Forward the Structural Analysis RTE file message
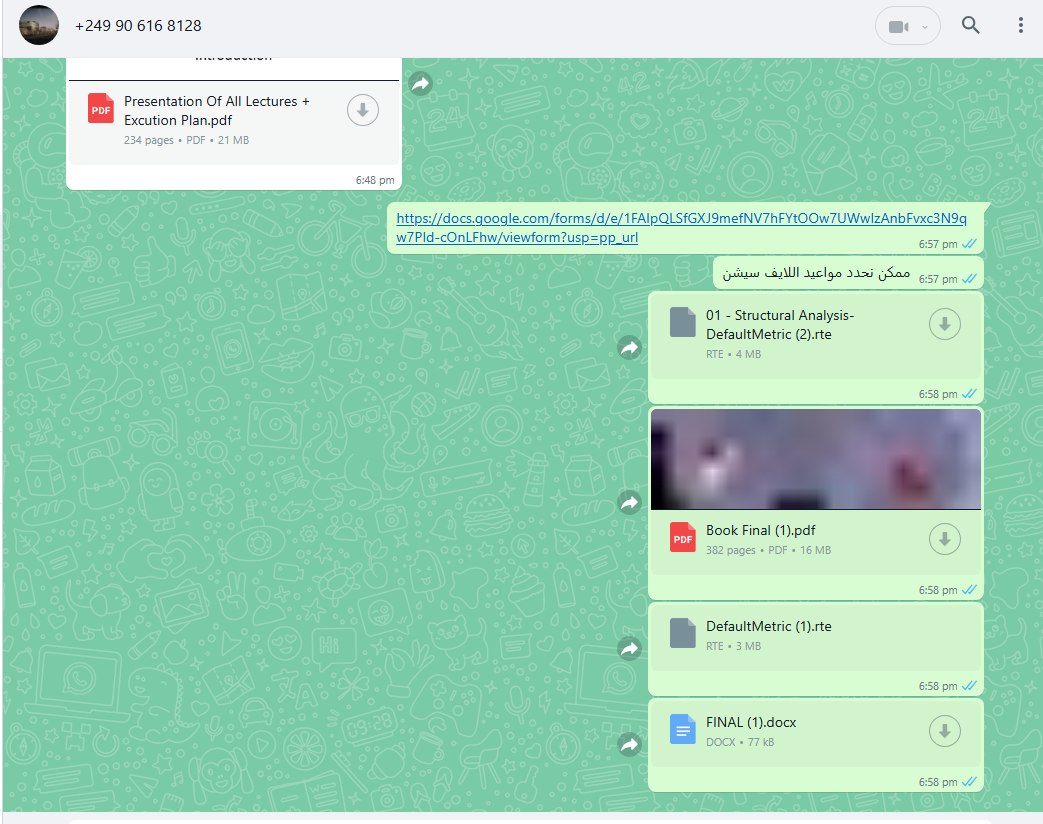Image resolution: width=1043 pixels, height=824 pixels. 629,347
